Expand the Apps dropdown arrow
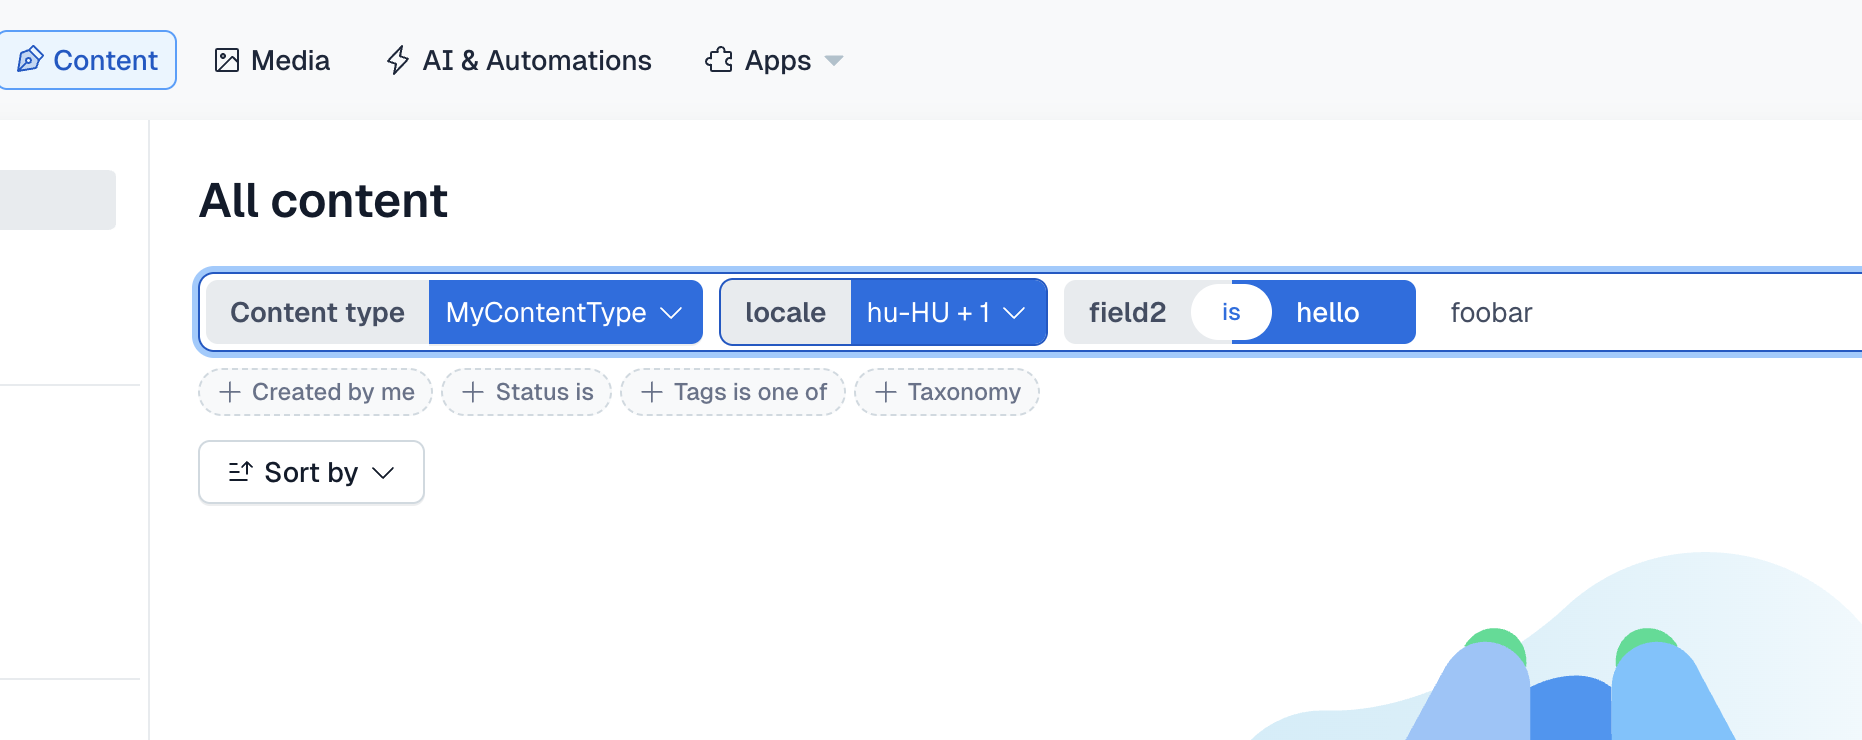The image size is (1862, 740). click(x=834, y=61)
